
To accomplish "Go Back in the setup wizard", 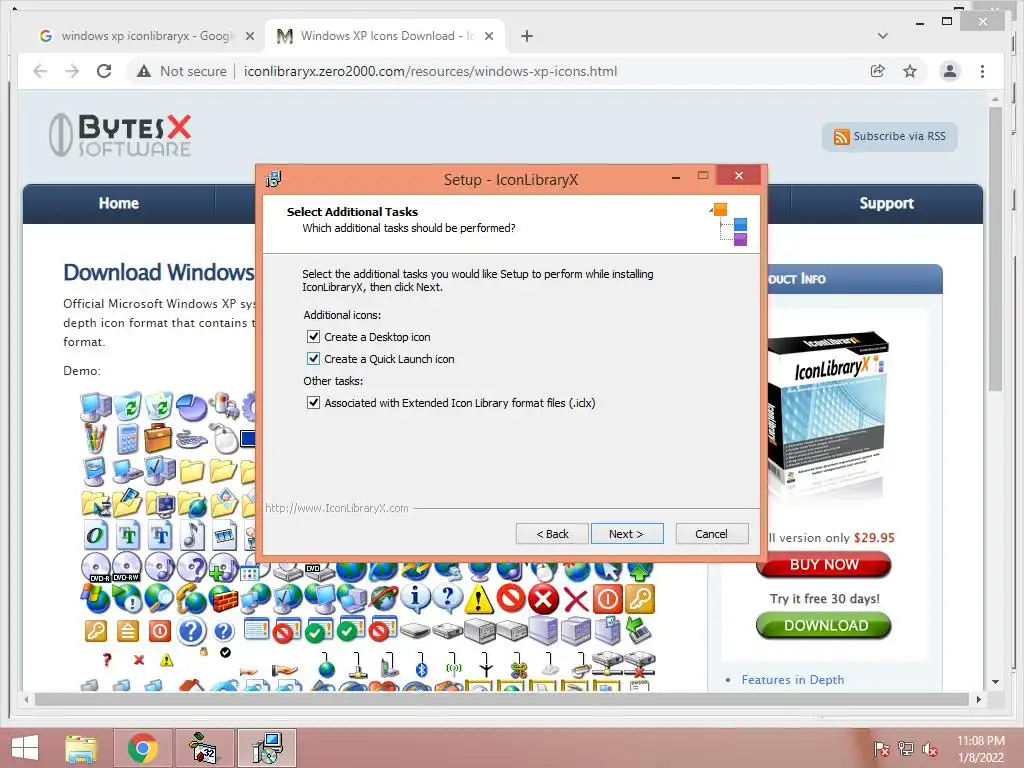I will (x=552, y=534).
